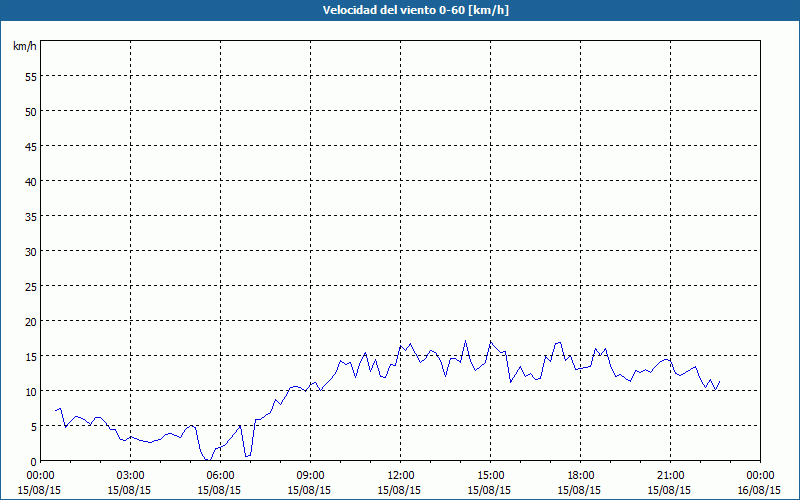Click the wind speed peak near 14:00

(465, 340)
